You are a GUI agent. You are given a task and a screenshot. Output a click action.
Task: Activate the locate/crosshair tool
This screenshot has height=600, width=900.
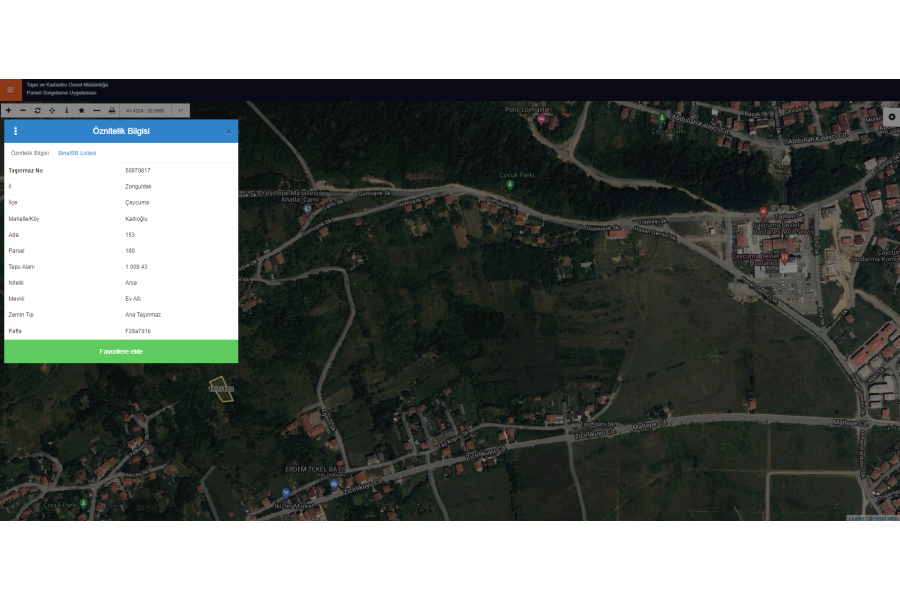pyautogui.click(x=52, y=110)
